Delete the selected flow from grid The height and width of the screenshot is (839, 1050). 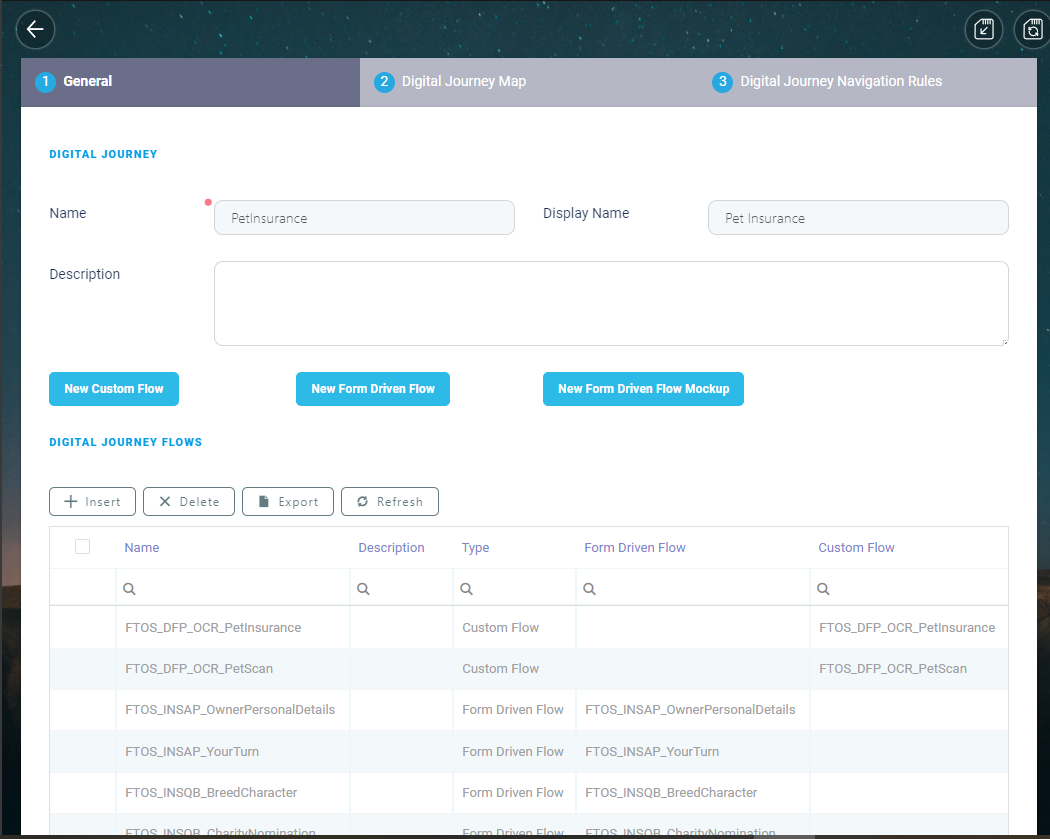[x=189, y=502]
